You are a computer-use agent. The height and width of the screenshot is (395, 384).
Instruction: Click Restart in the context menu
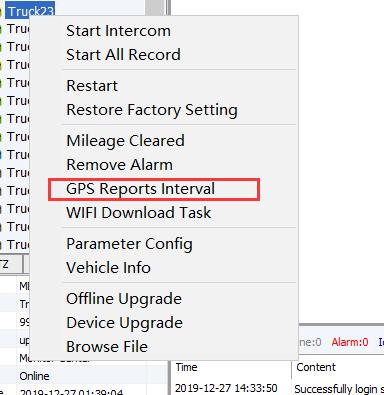92,86
